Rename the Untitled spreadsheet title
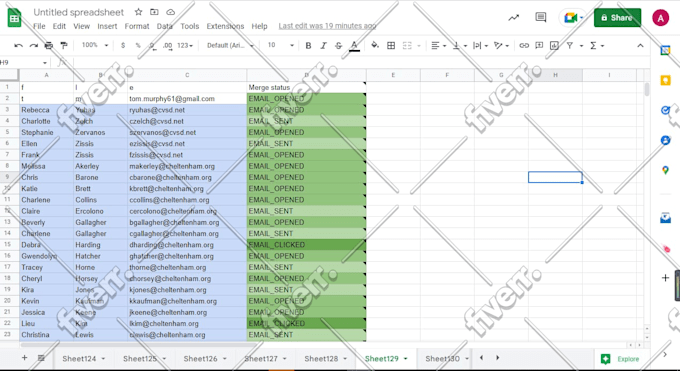 pyautogui.click(x=78, y=12)
